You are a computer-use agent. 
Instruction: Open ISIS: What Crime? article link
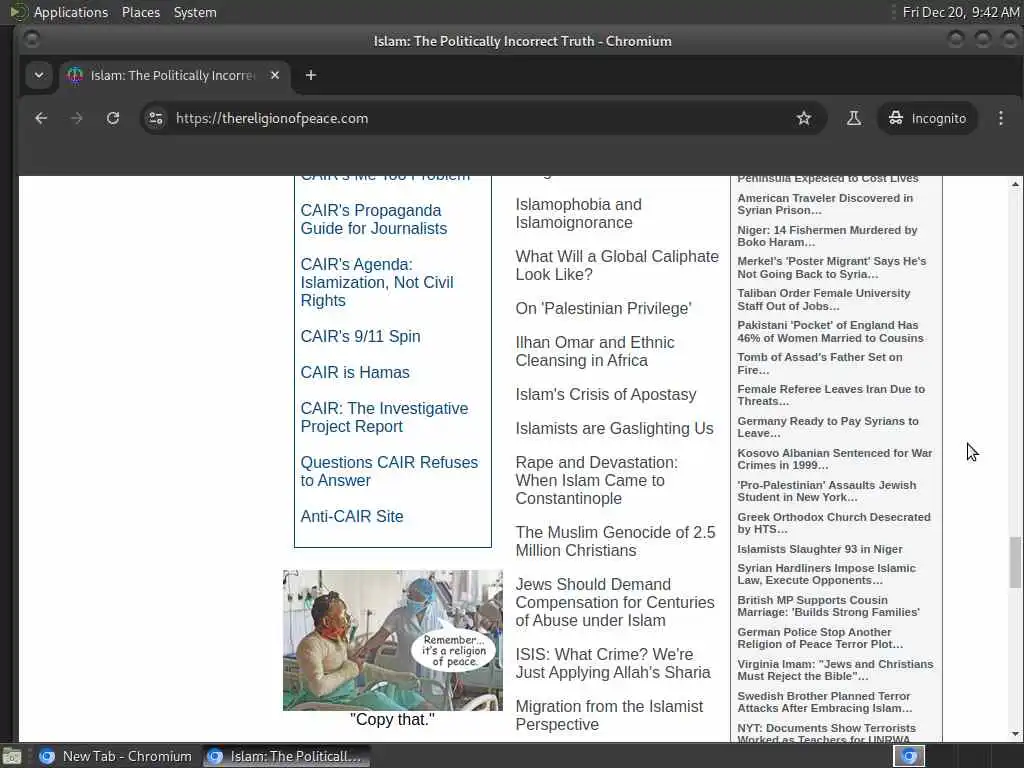tap(613, 664)
